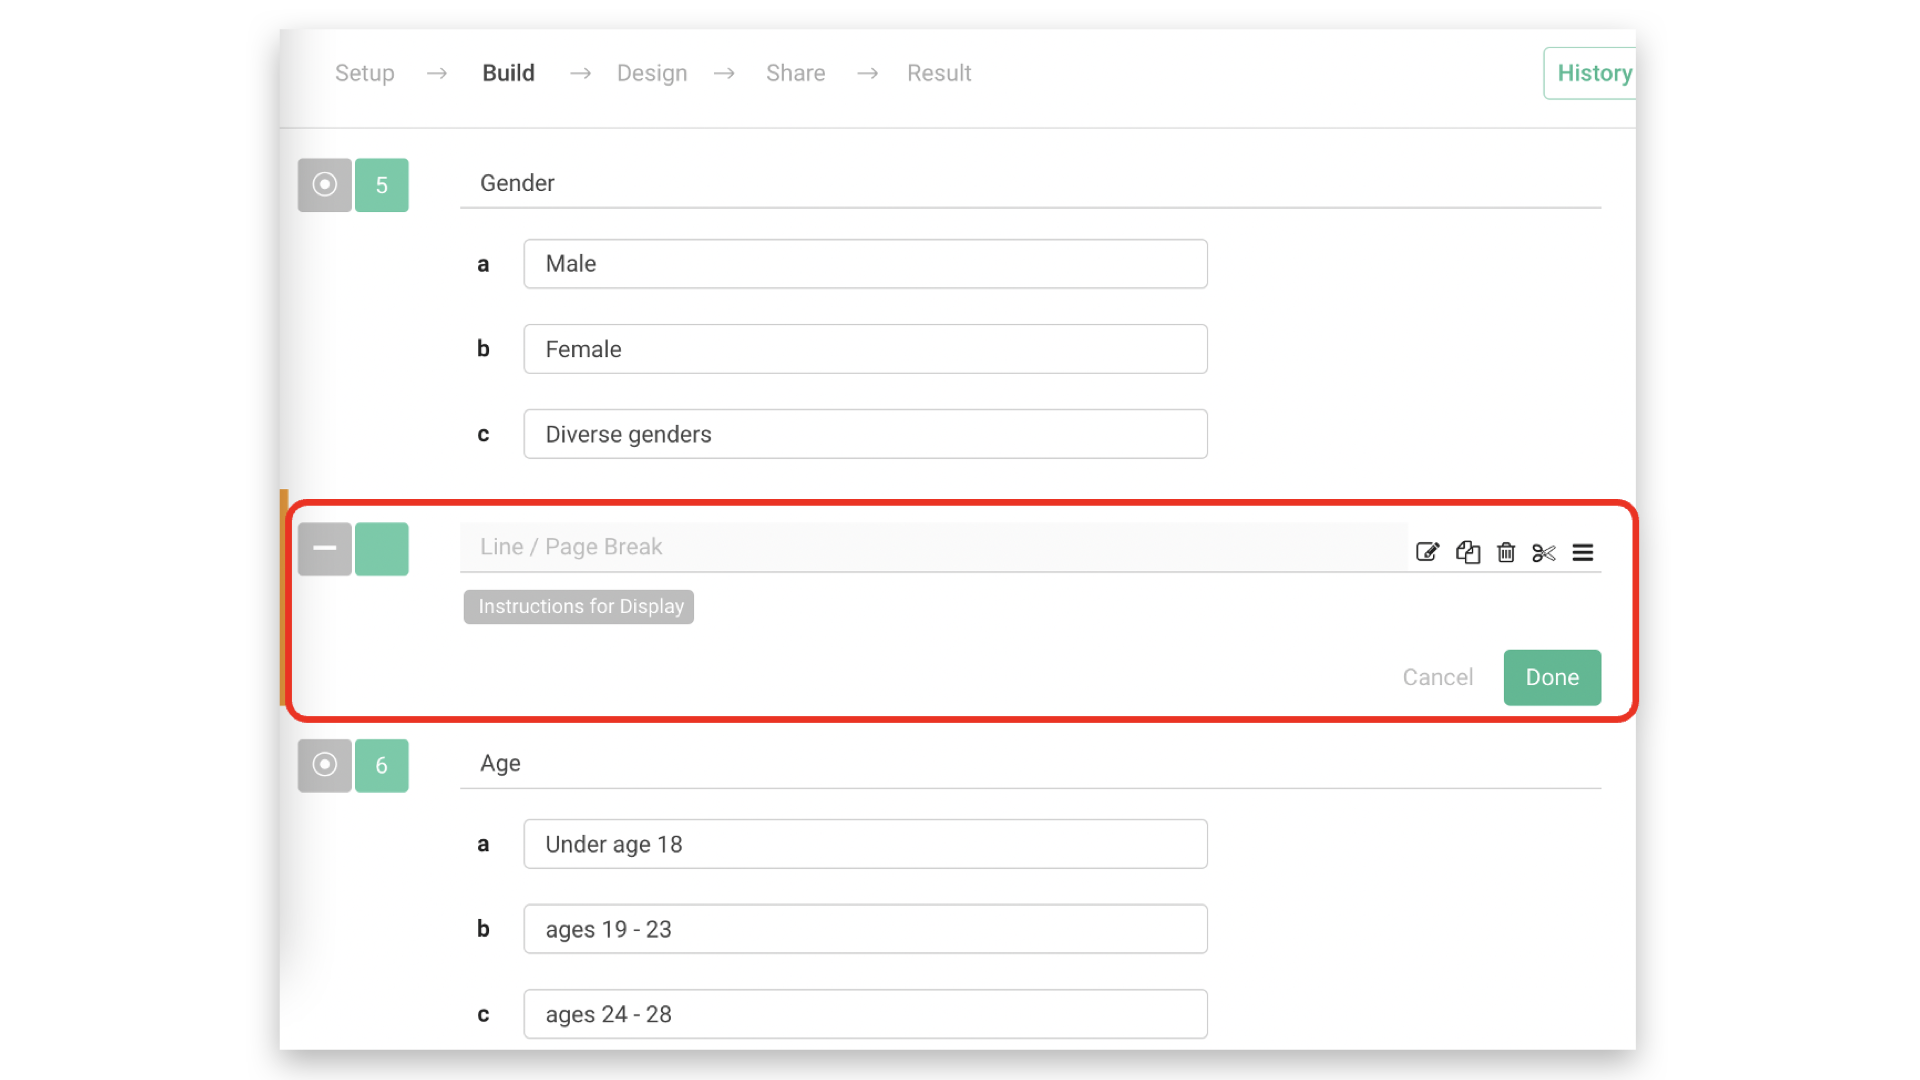Click the Gender question radio type icon
The height and width of the screenshot is (1080, 1920).
point(325,185)
